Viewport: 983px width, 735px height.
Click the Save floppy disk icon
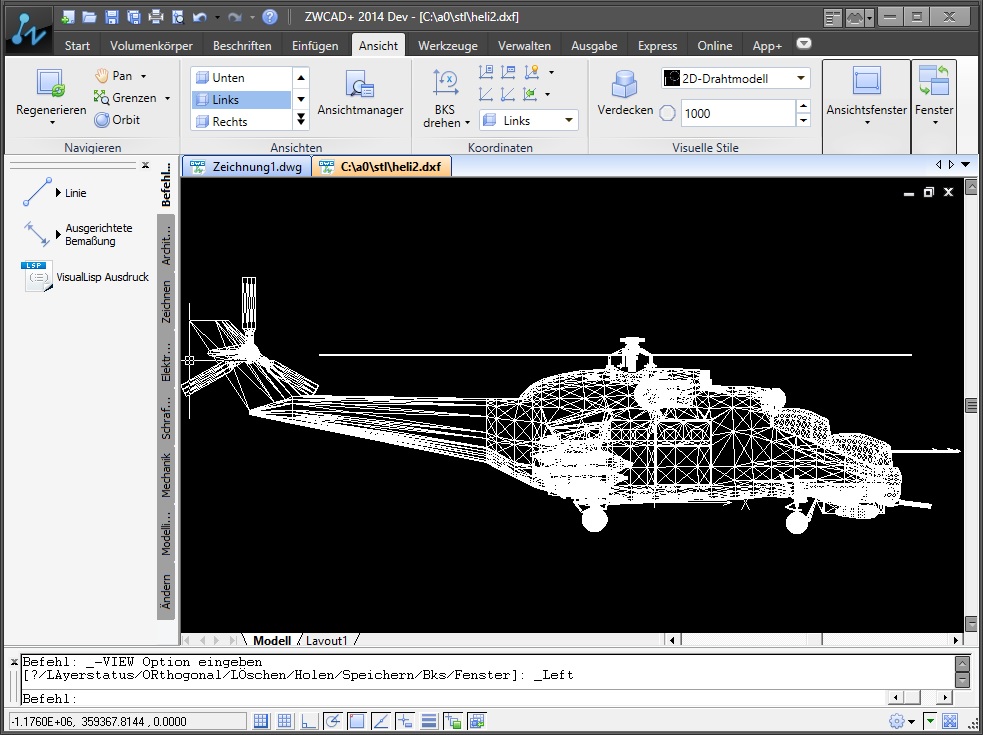click(x=112, y=17)
